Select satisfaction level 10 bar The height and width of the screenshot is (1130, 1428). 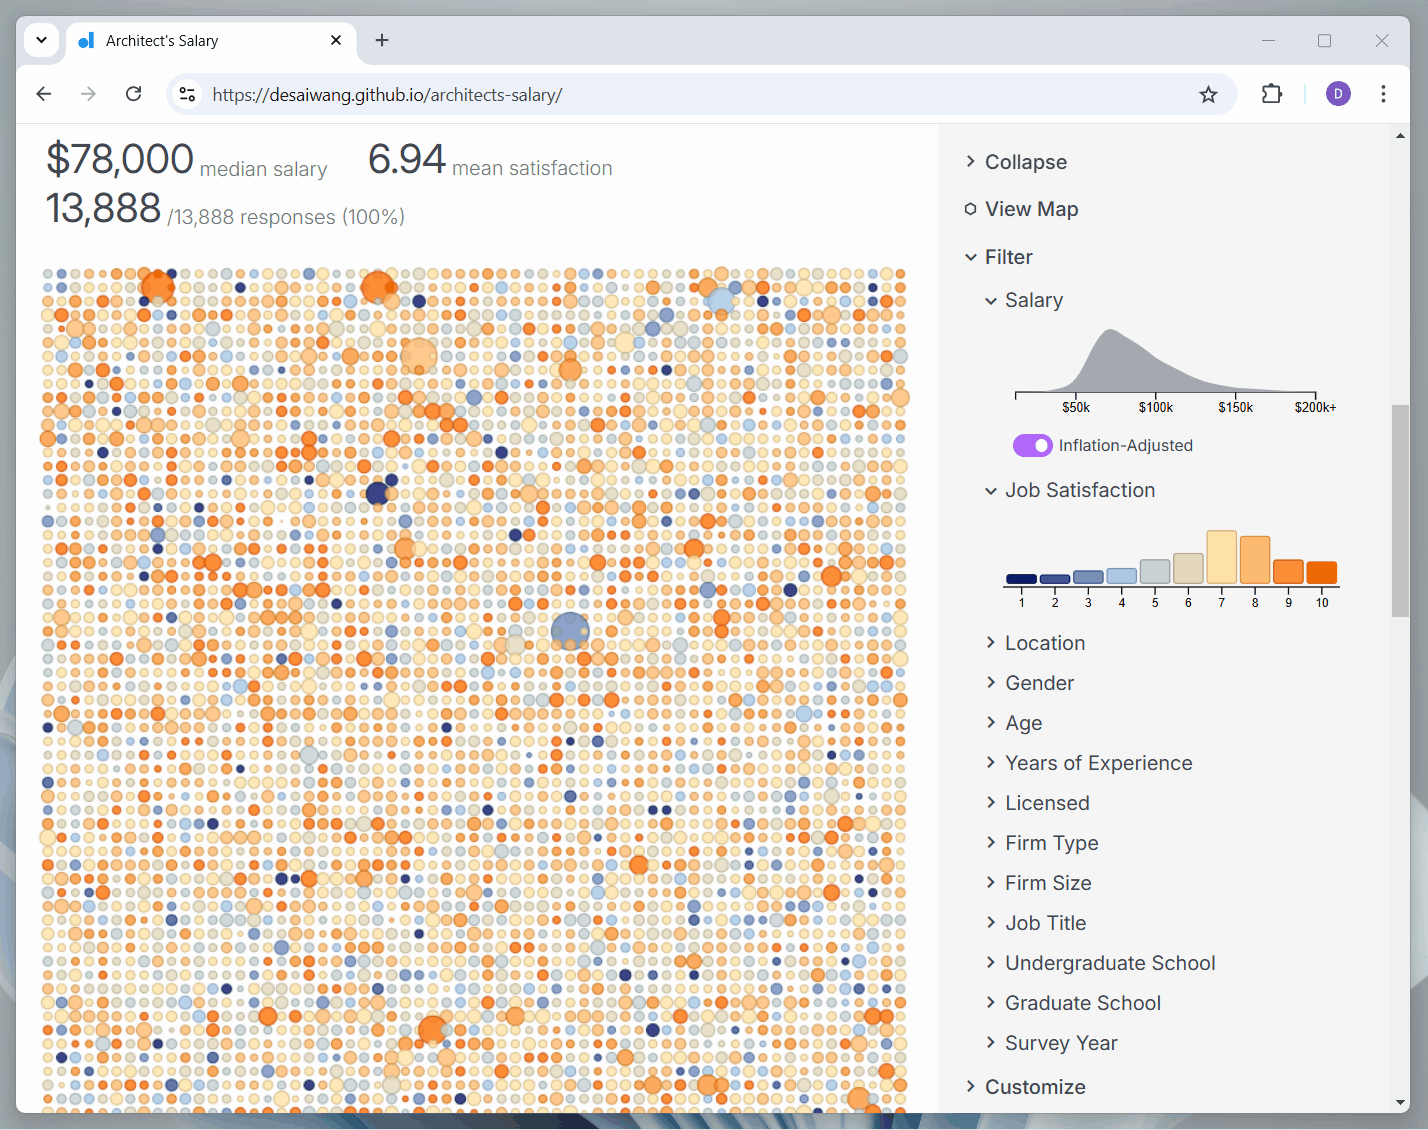[x=1322, y=573]
